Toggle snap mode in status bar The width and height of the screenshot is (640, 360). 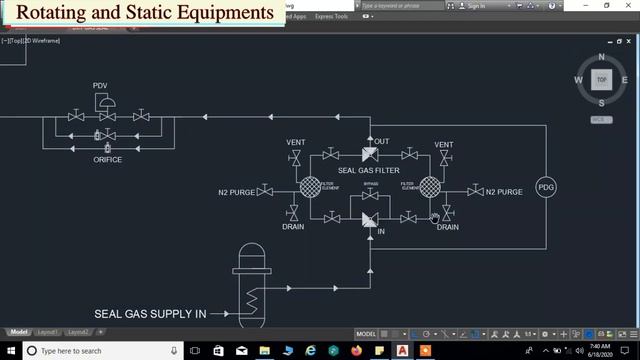point(395,334)
